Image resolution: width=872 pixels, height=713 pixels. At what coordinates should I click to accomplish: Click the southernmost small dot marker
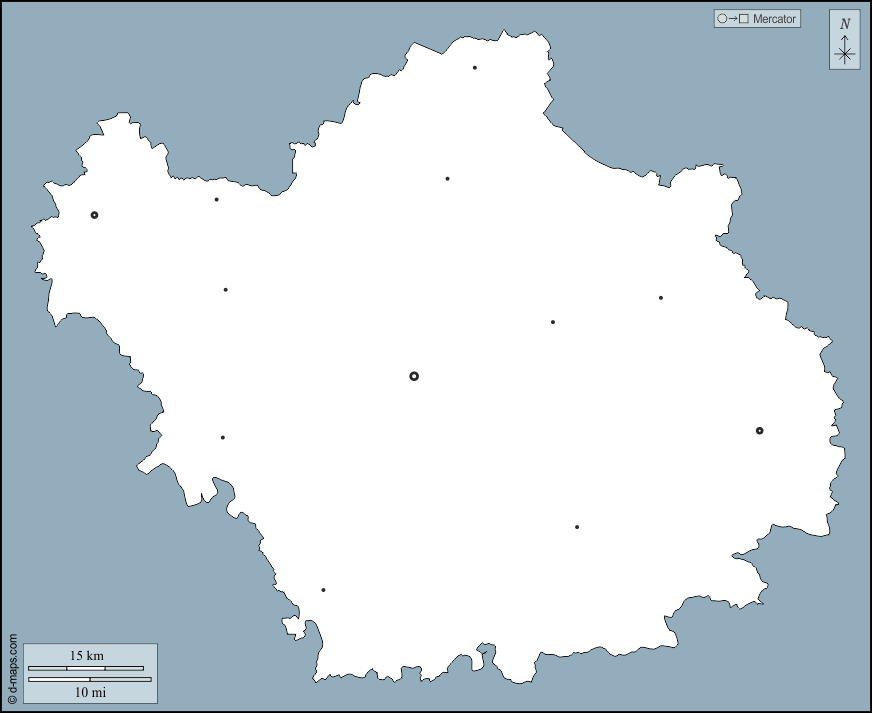[x=323, y=590]
